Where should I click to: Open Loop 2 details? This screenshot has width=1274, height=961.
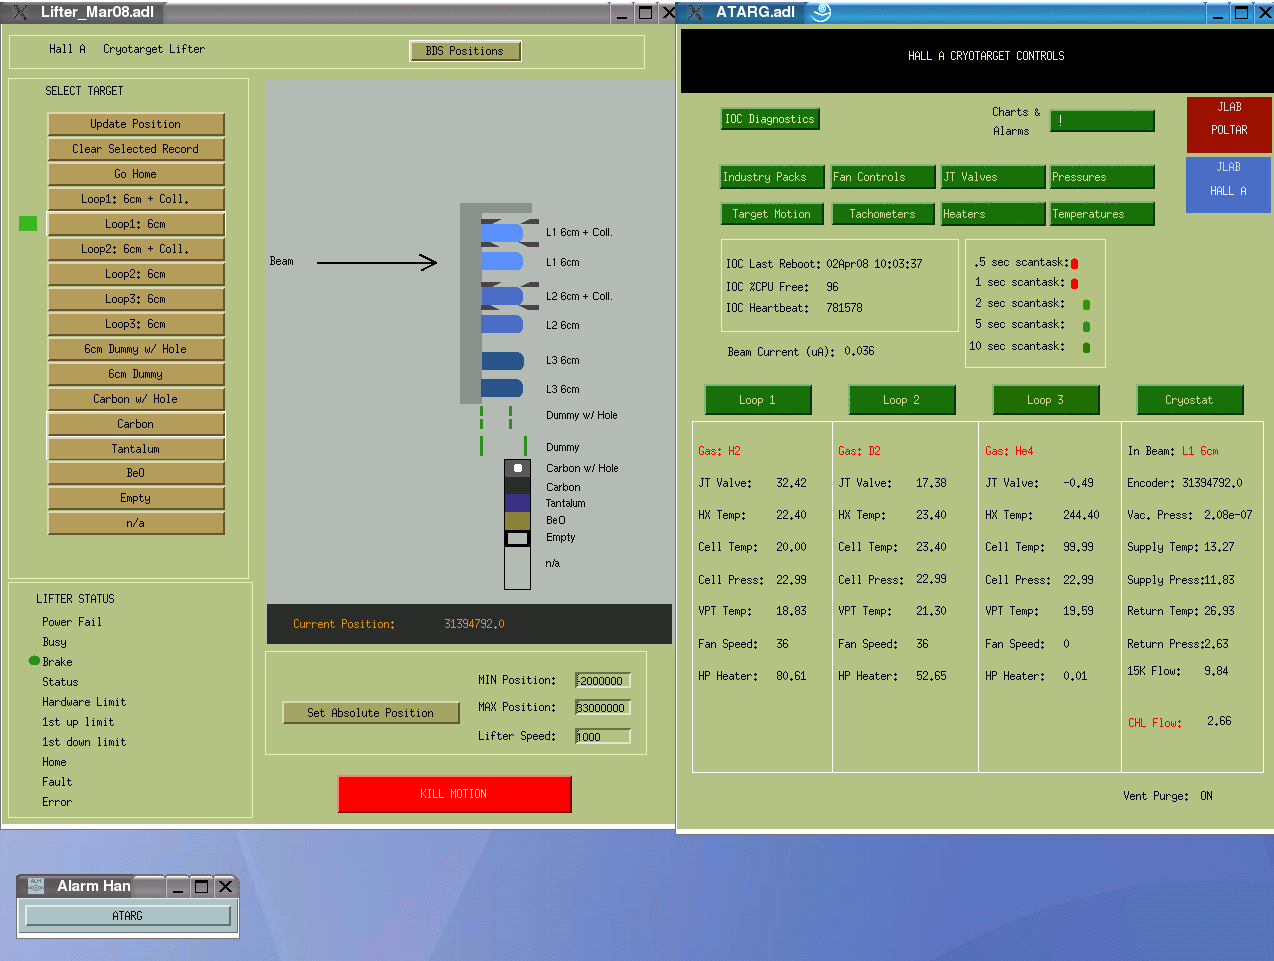tap(902, 400)
